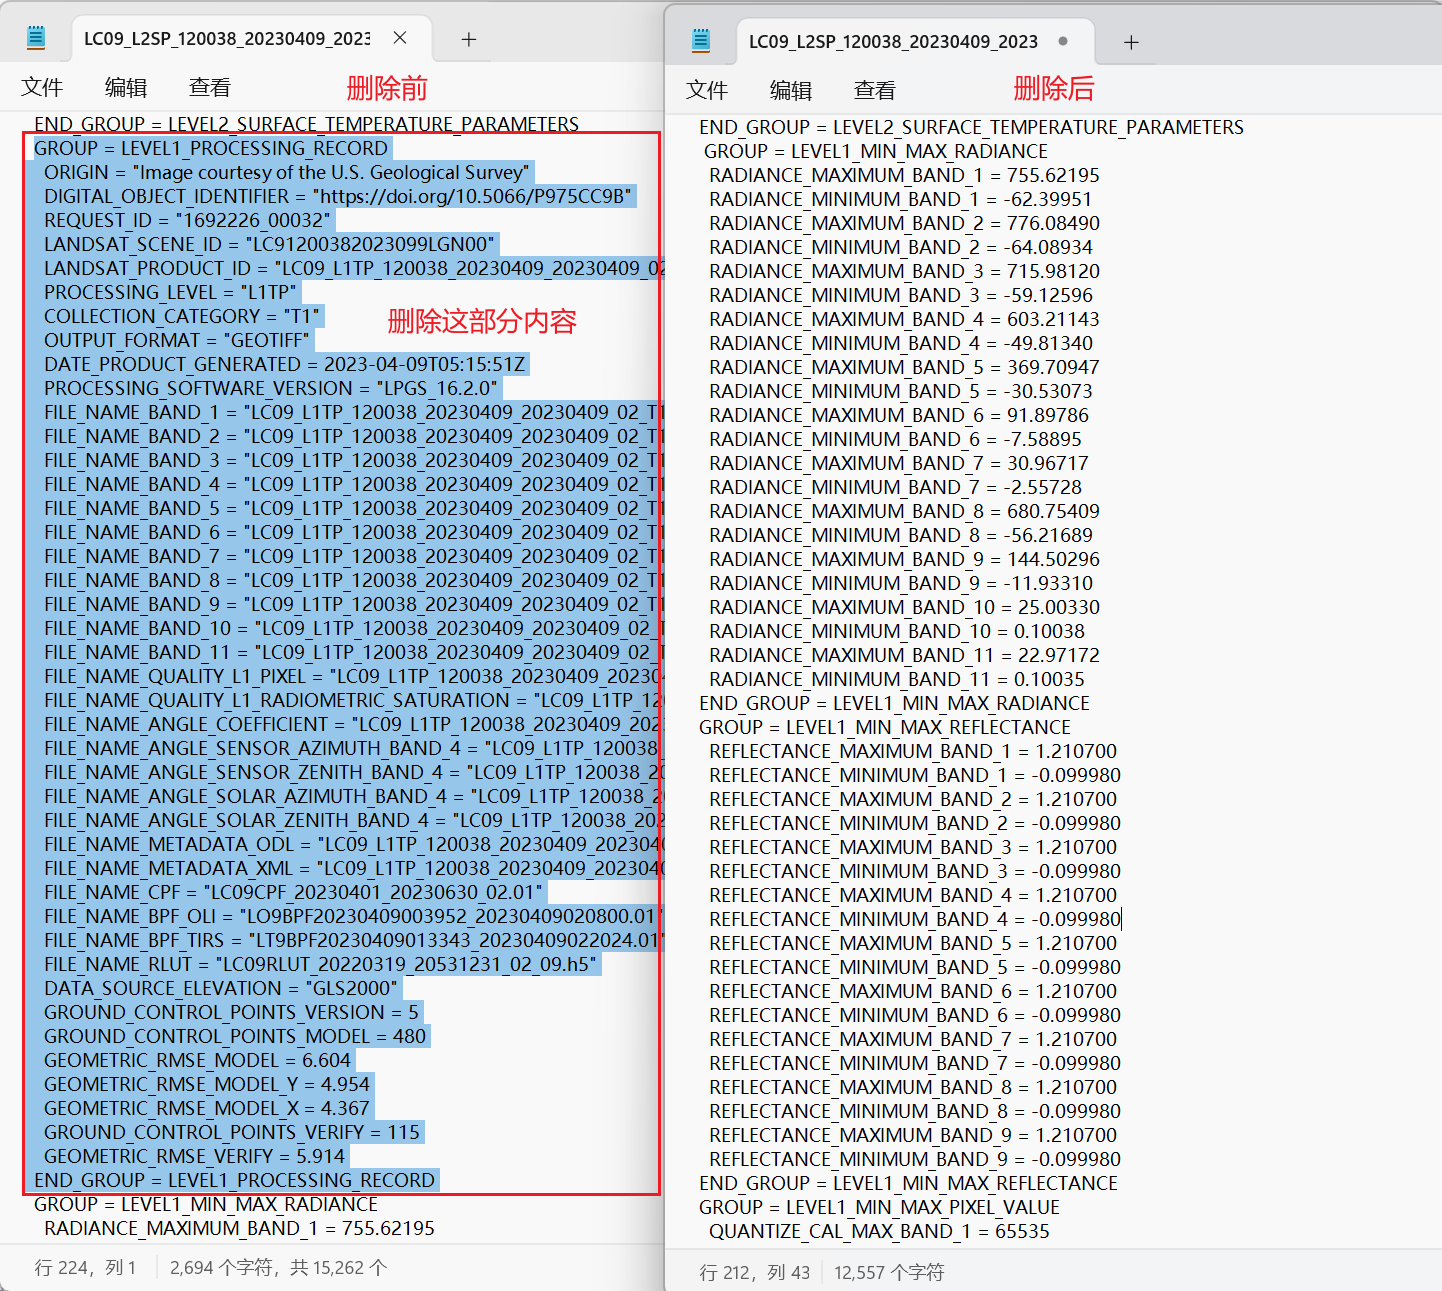This screenshot has height=1291, width=1442.
Task: Click the GROUND_CONTROL_POINTS_VERIFY = 115 line
Action: [232, 1132]
